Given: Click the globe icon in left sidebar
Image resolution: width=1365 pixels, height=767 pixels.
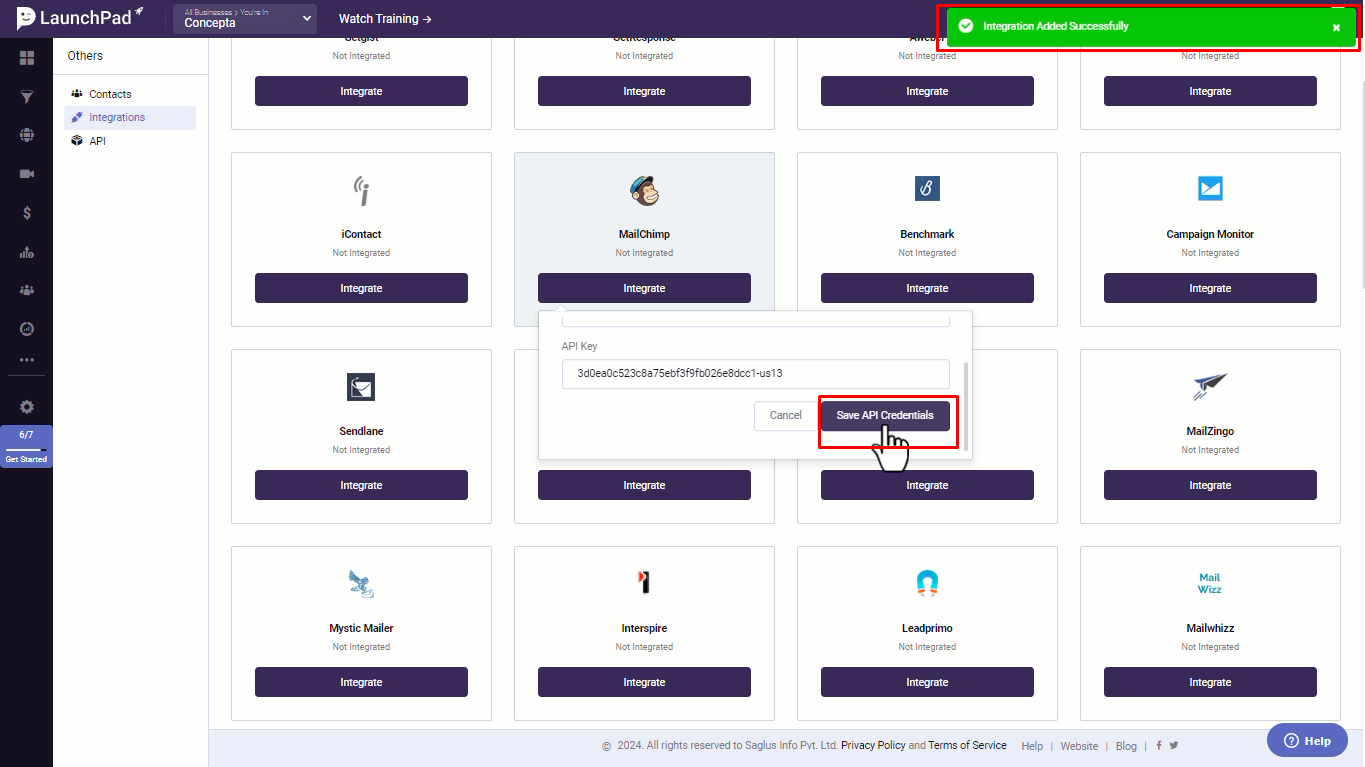Looking at the screenshot, I should coord(27,135).
